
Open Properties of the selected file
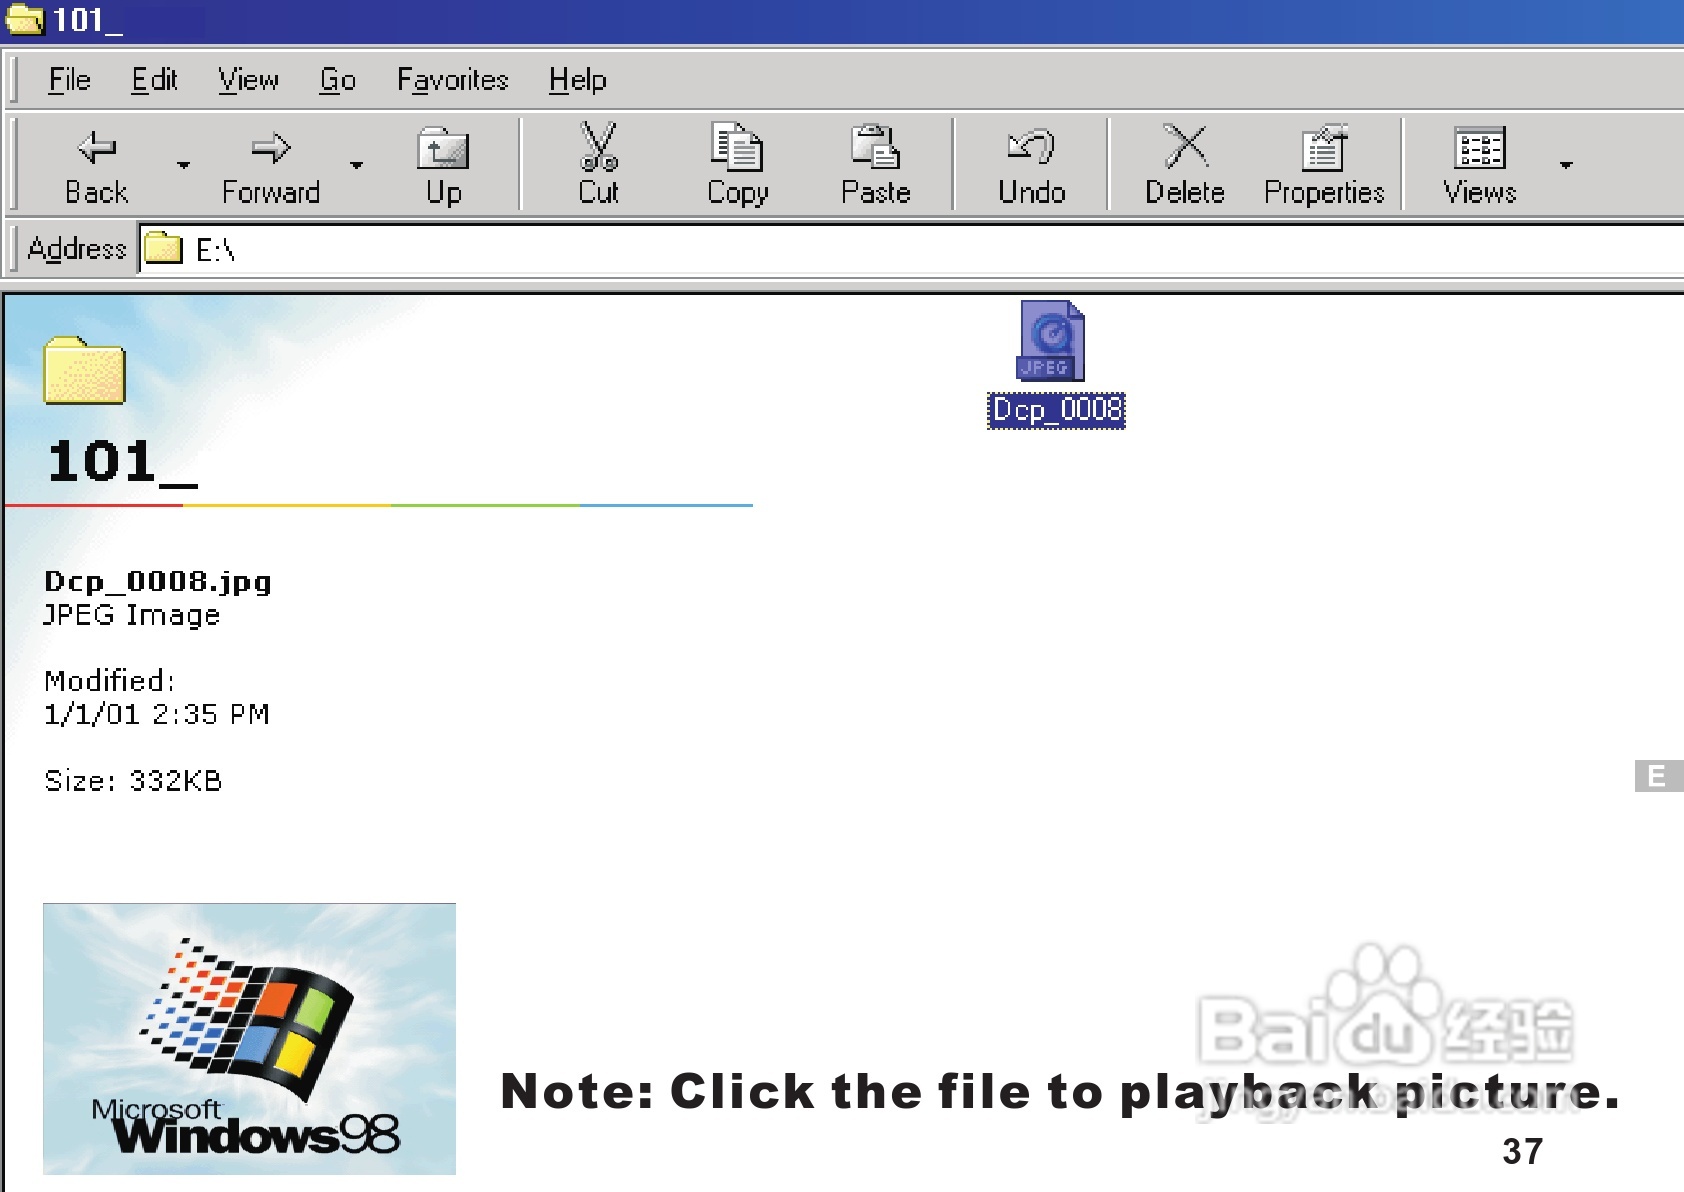pyautogui.click(x=1324, y=165)
